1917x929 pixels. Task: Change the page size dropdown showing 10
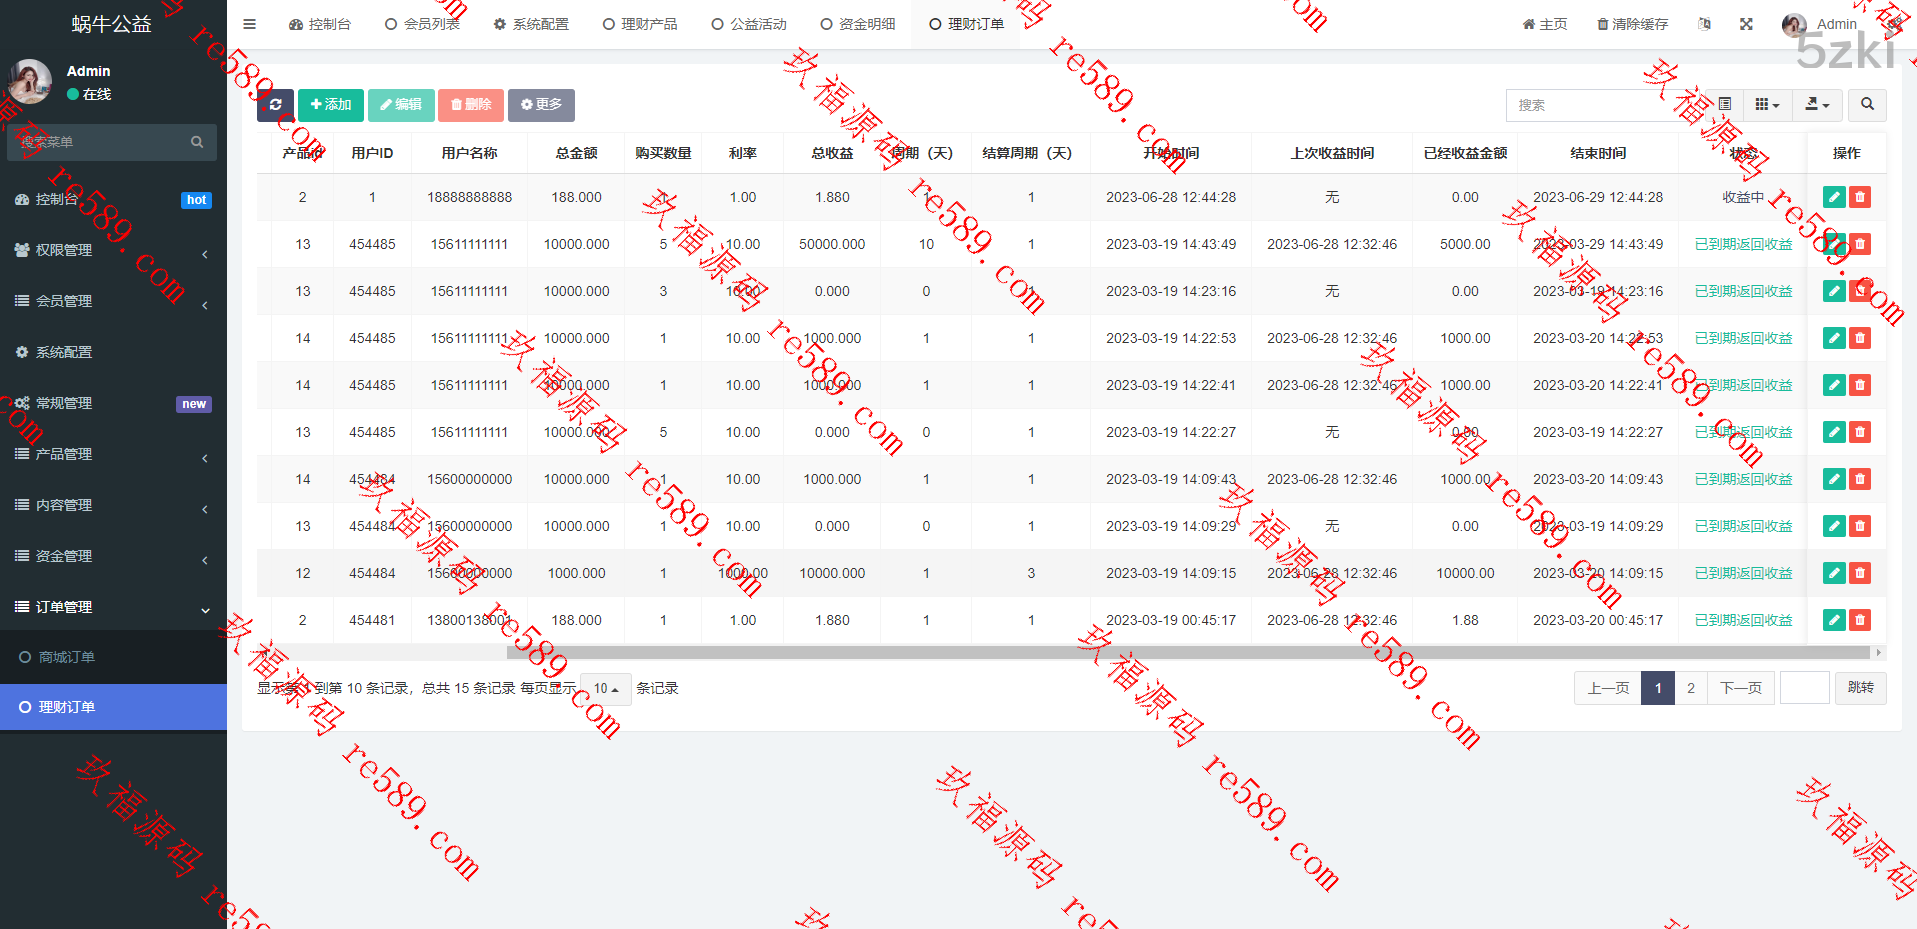605,689
